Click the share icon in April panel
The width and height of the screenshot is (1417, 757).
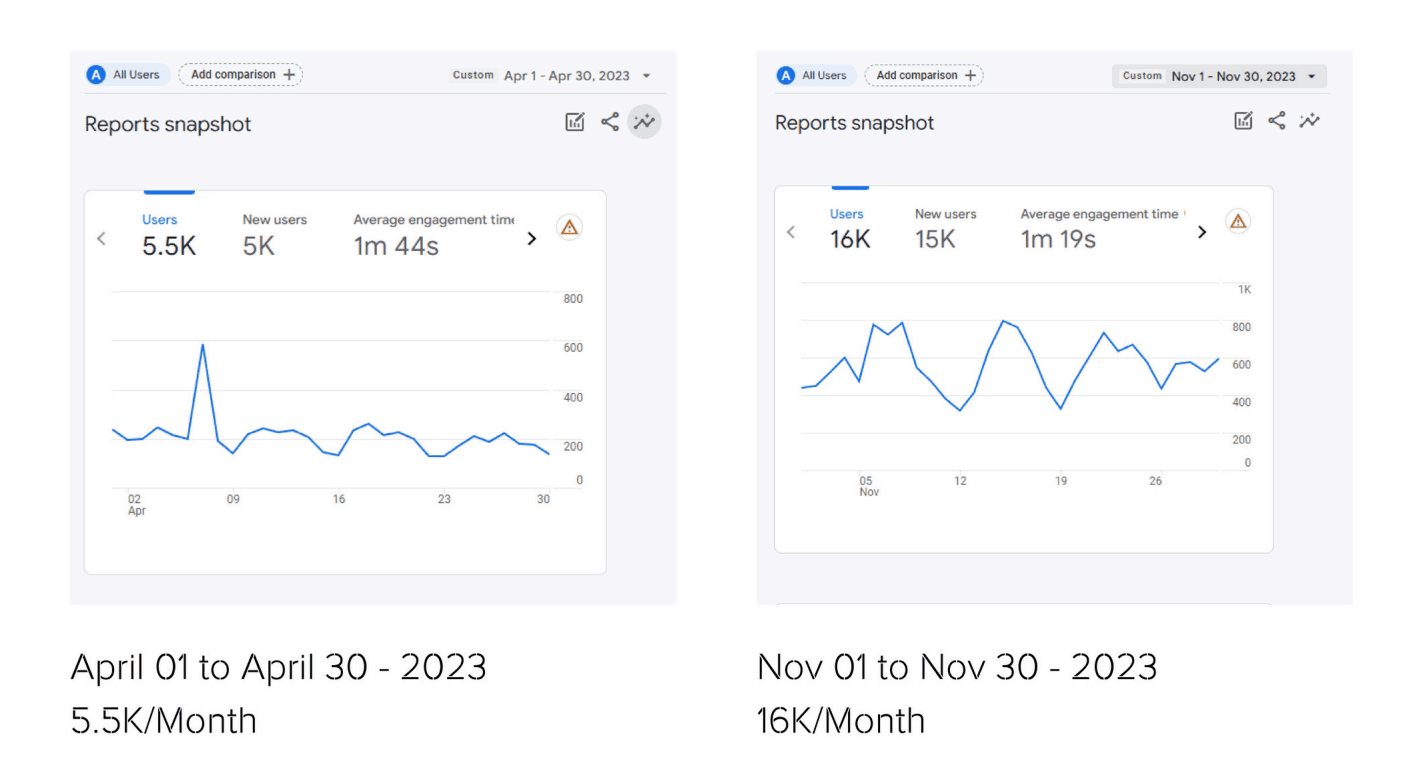click(x=610, y=122)
